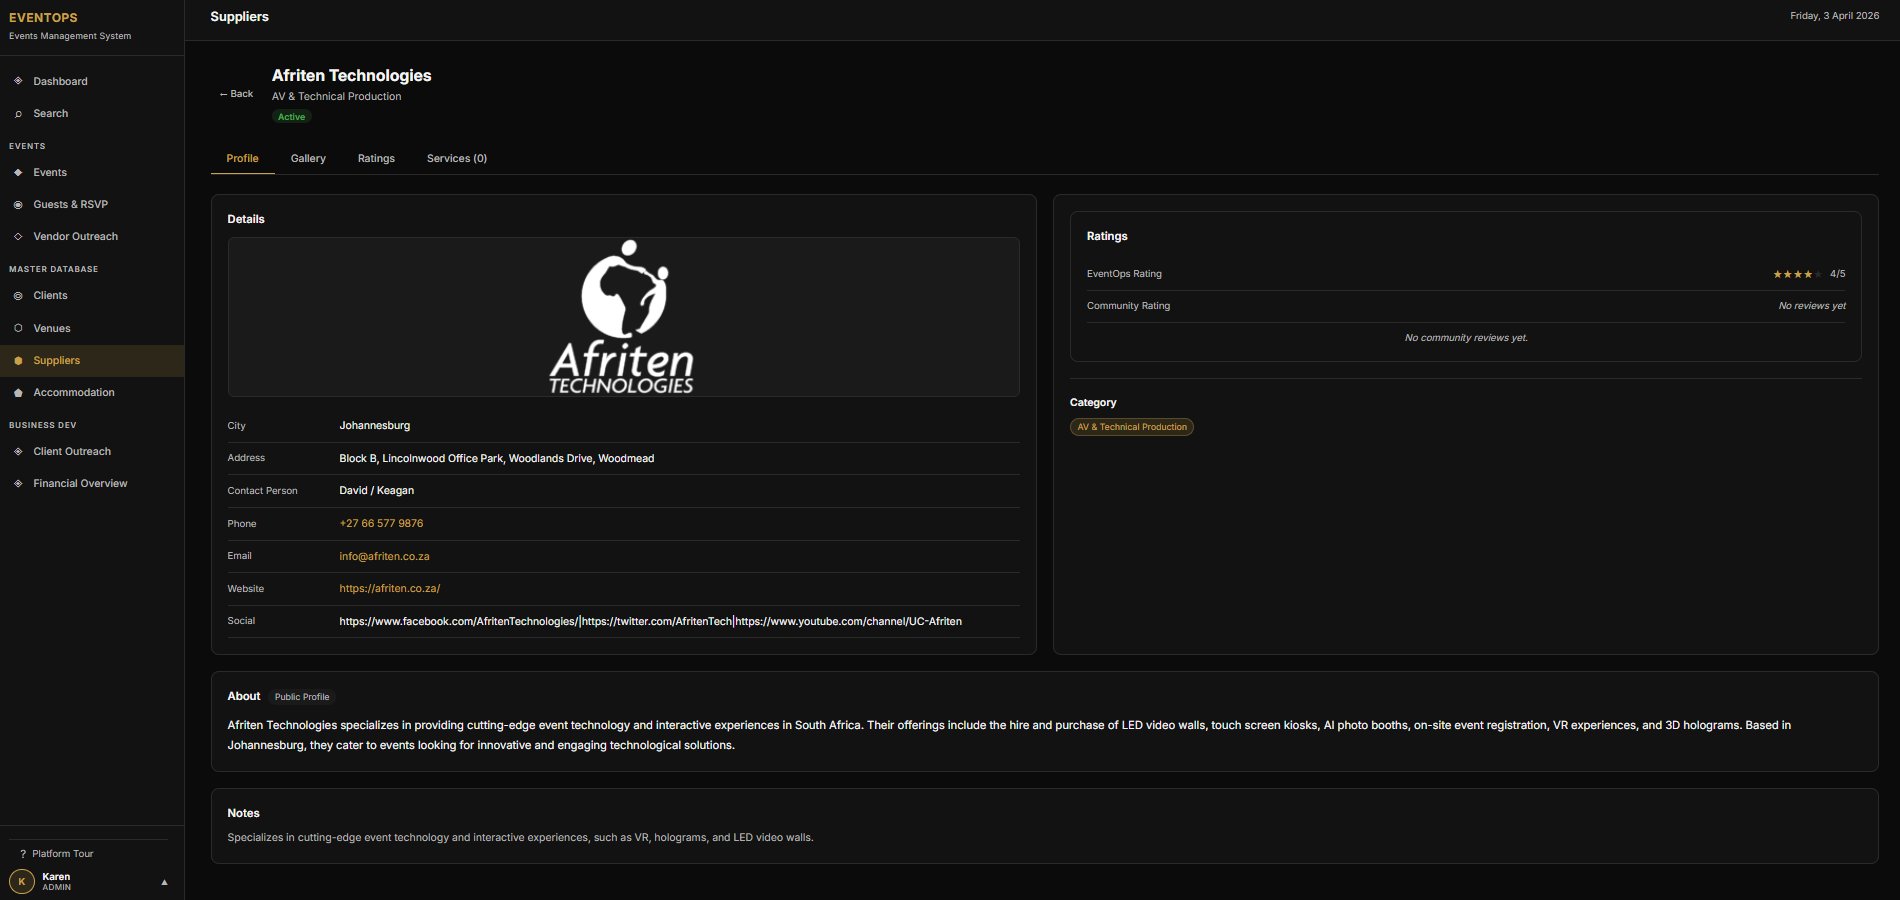Open Client Outreach in the sidebar
The width and height of the screenshot is (1900, 900).
click(92, 452)
